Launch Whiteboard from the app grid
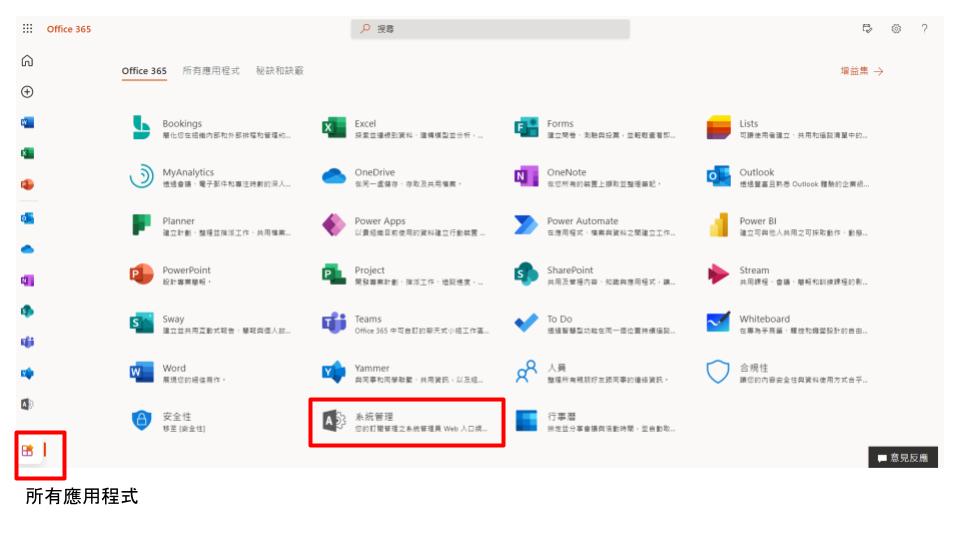 tap(787, 323)
